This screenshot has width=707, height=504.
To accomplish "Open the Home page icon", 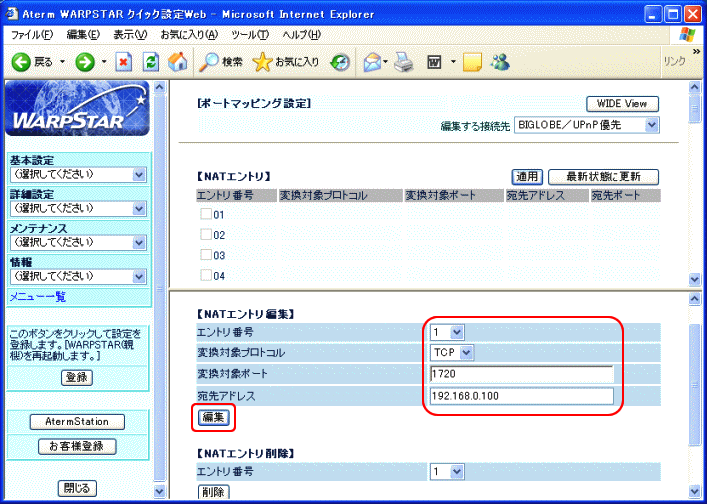I will pos(178,62).
